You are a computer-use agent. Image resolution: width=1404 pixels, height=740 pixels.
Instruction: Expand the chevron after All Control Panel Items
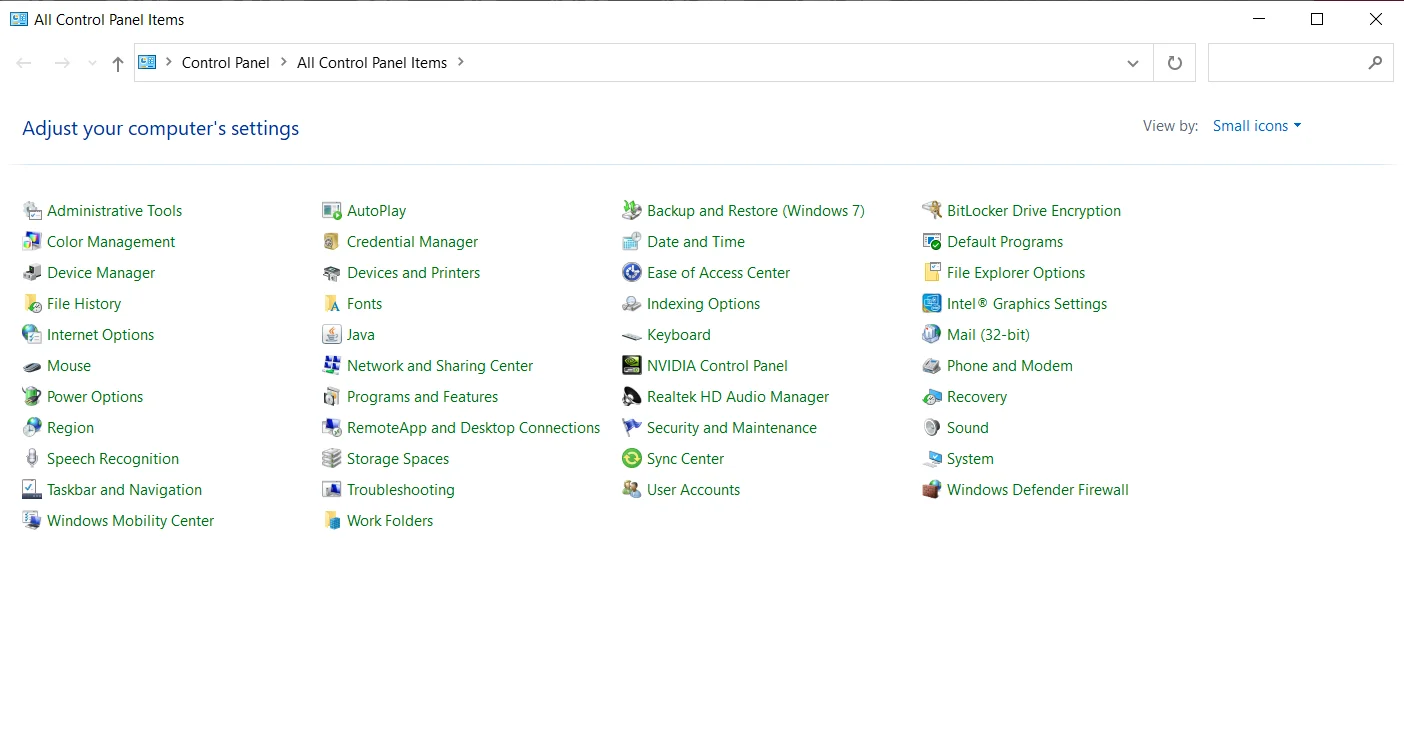pos(461,62)
